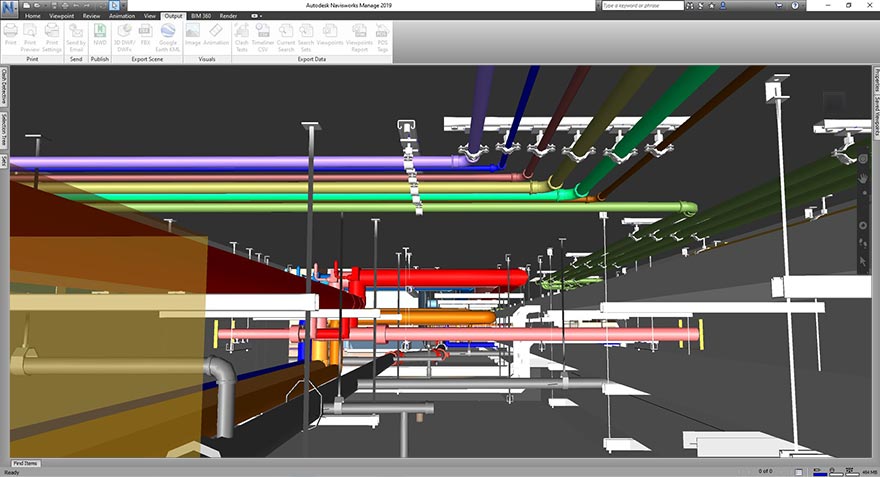Switch to the Render ribbon tab
The width and height of the screenshot is (880, 477).
coord(228,16)
